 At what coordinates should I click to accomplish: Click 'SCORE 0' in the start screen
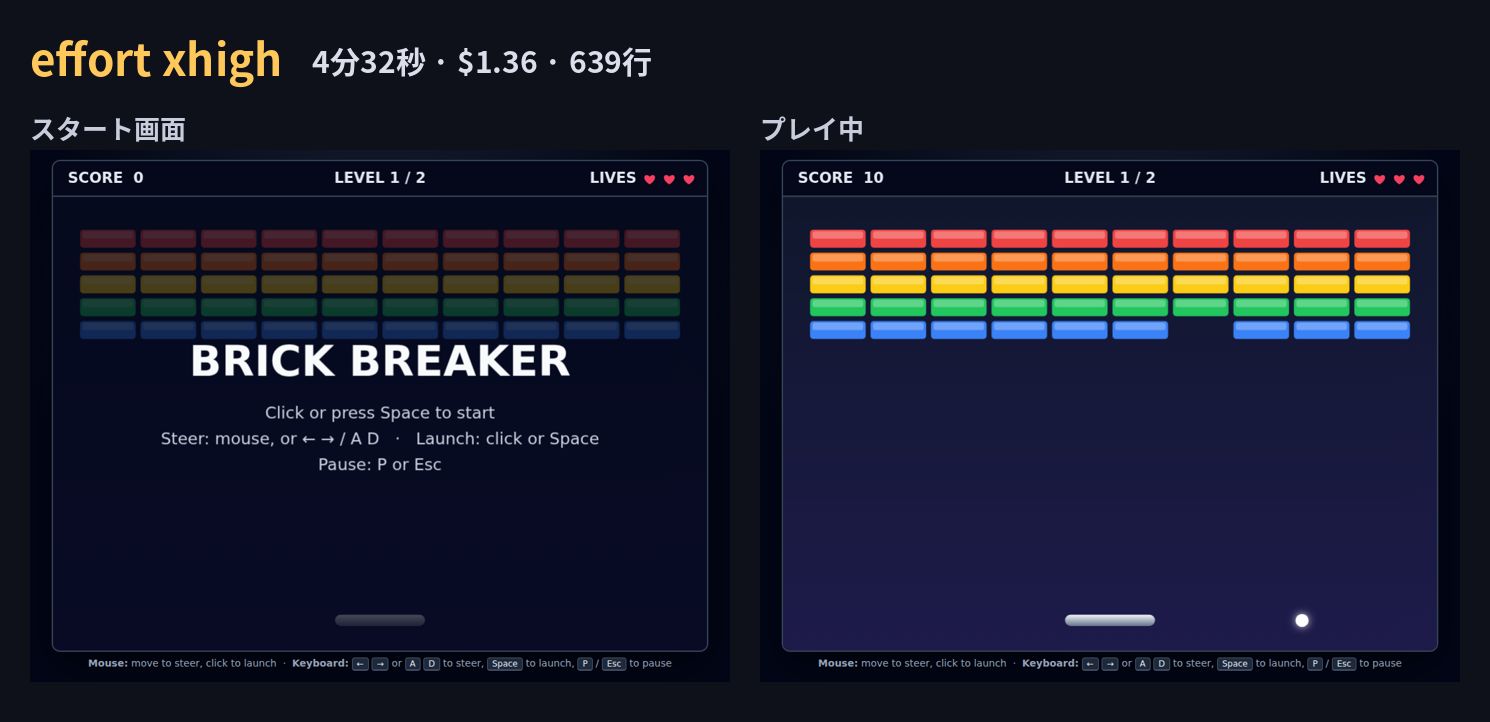(x=106, y=178)
